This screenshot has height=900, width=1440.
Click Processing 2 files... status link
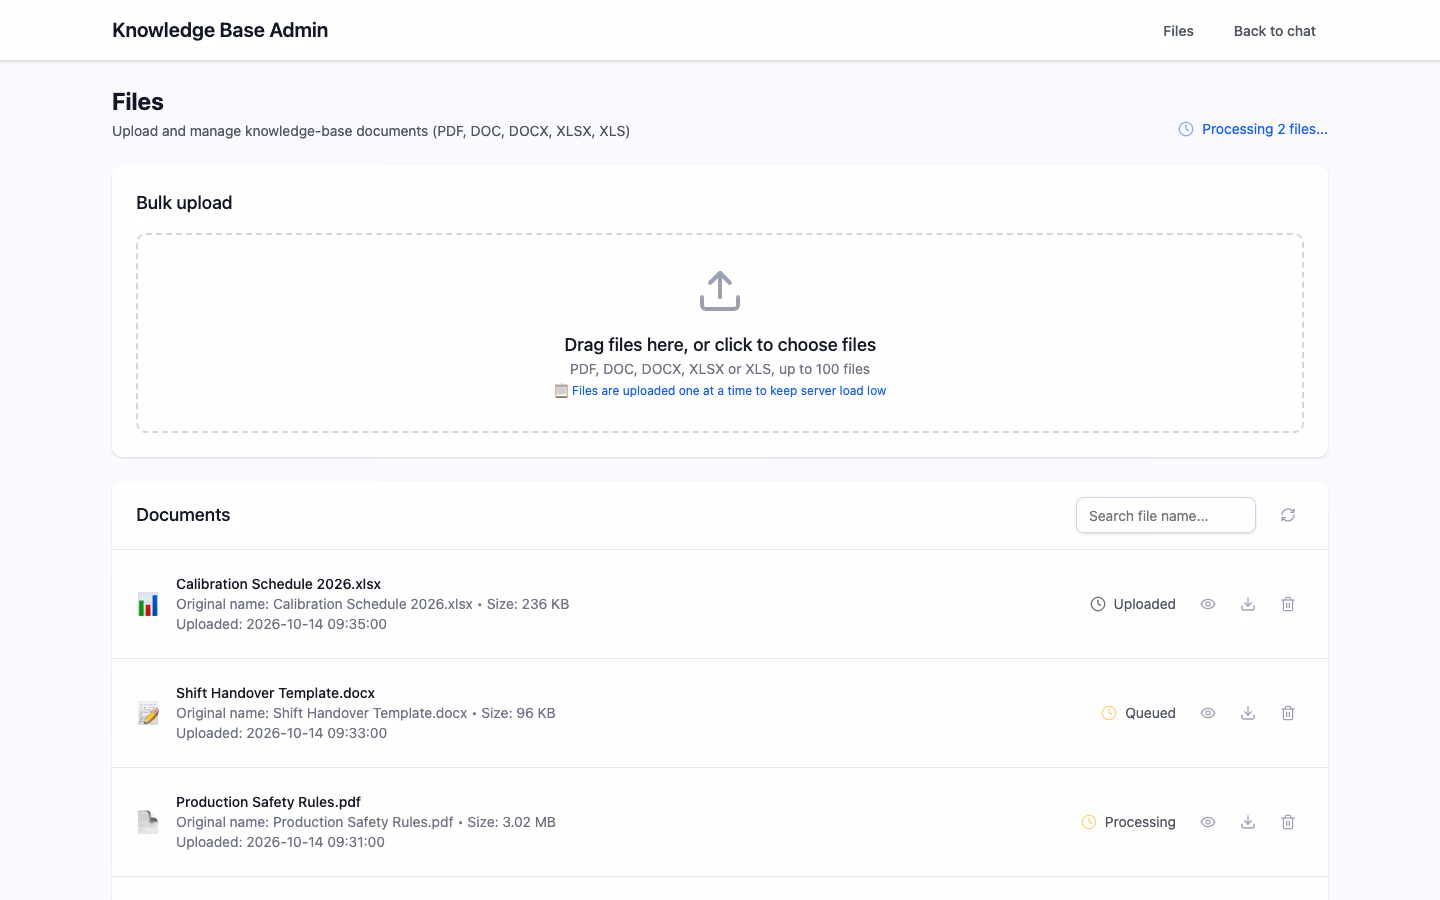(x=1265, y=129)
